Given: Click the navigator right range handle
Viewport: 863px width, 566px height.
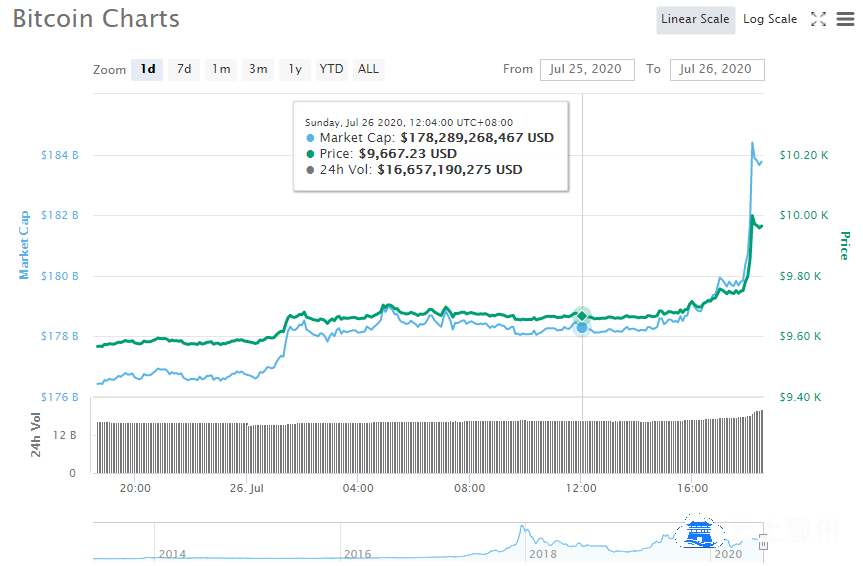Looking at the screenshot, I should (x=763, y=542).
